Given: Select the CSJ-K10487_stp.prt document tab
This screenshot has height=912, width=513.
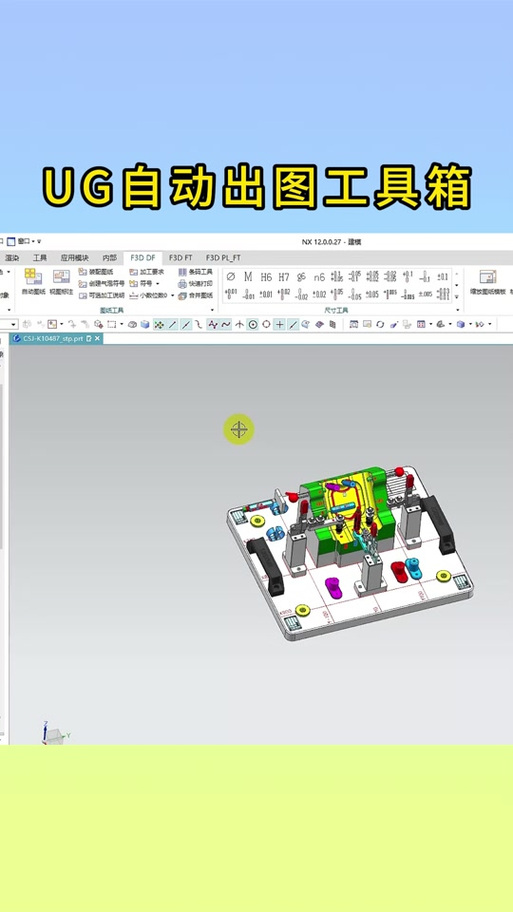Looking at the screenshot, I should (56, 339).
